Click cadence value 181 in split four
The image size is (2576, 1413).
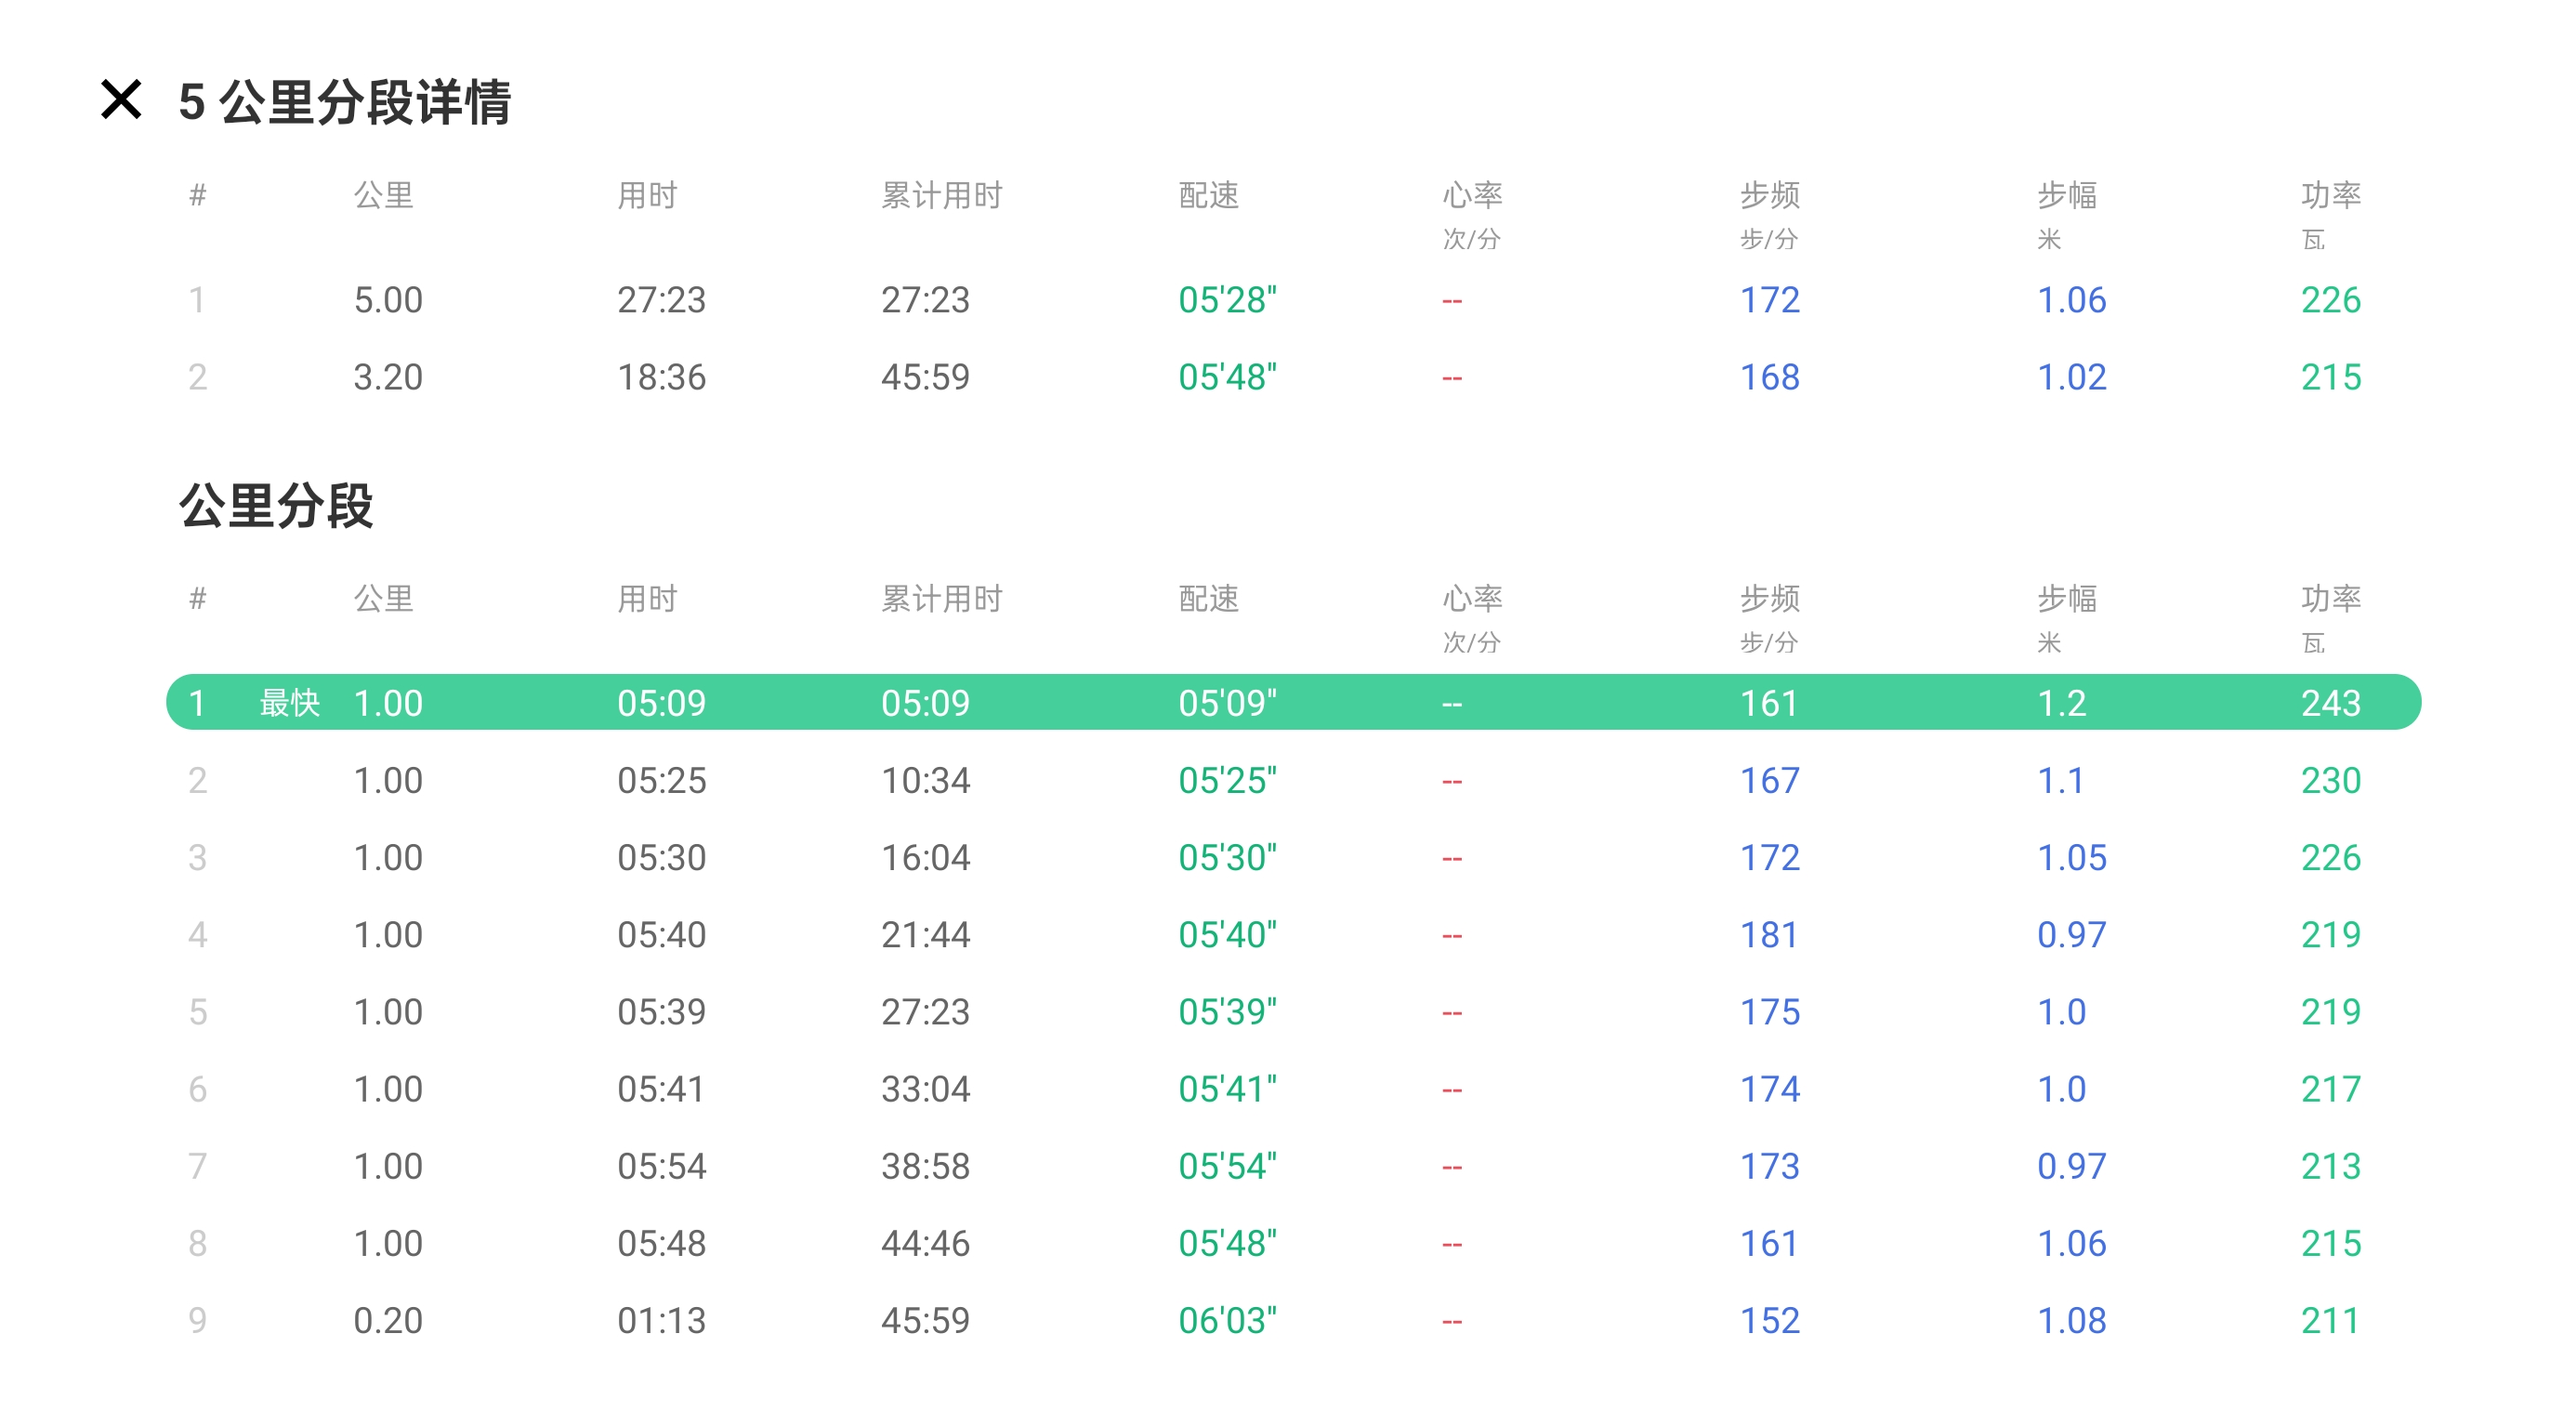1769,934
